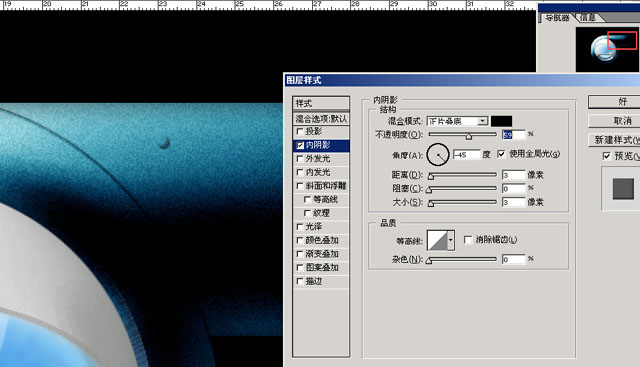Enable the 投影 drop shadow checkbox
This screenshot has height=367, width=640.
[300, 131]
